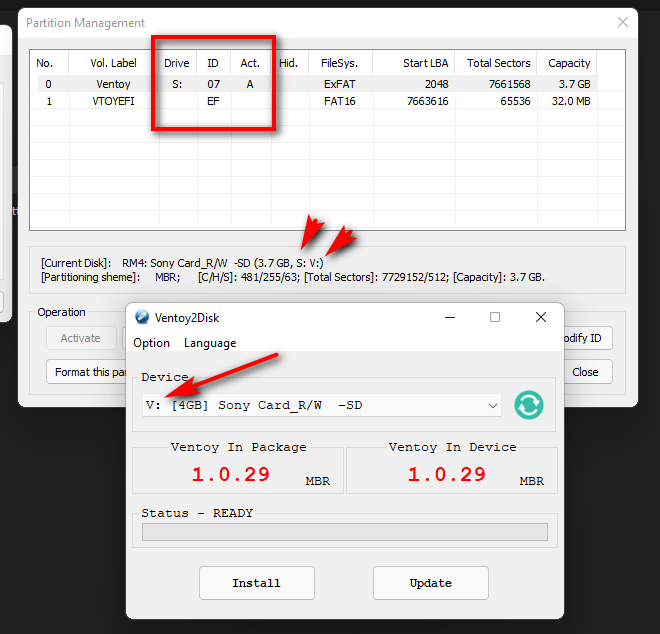Click the 3.7 GB capacity cell
The image size is (660, 634).
point(575,84)
